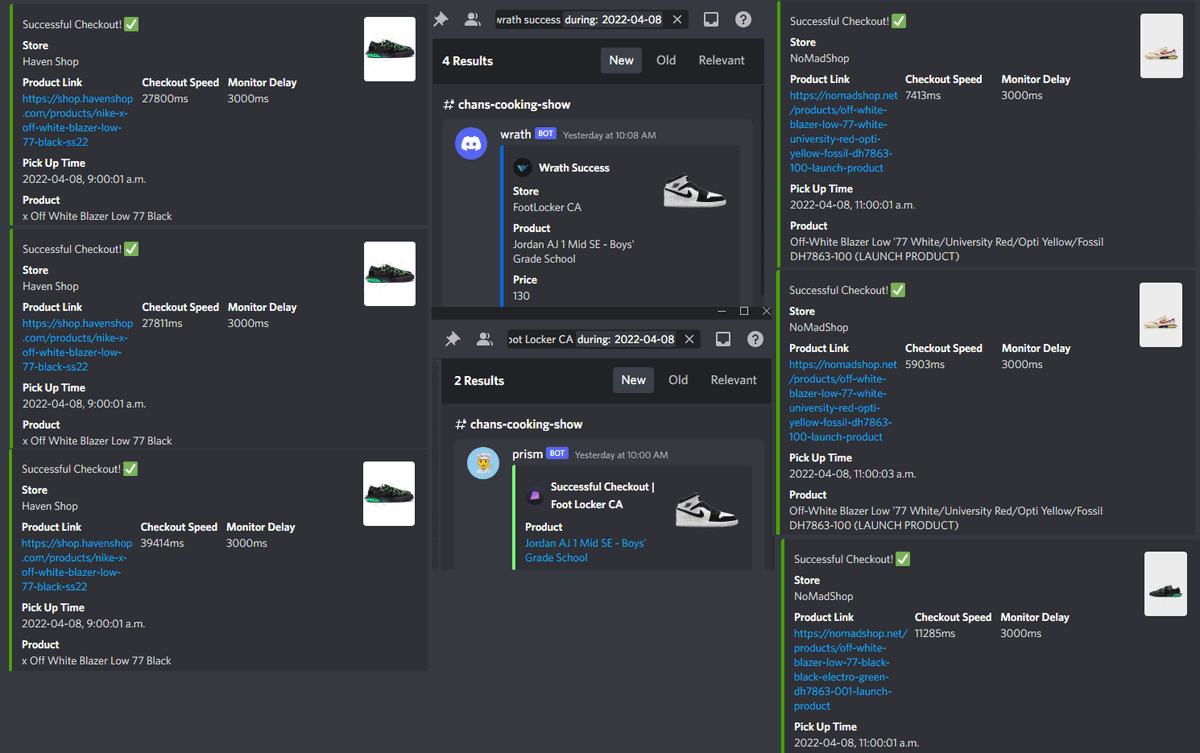Image resolution: width=1200 pixels, height=753 pixels.
Task: Minimize the lower search window
Action: (x=720, y=312)
